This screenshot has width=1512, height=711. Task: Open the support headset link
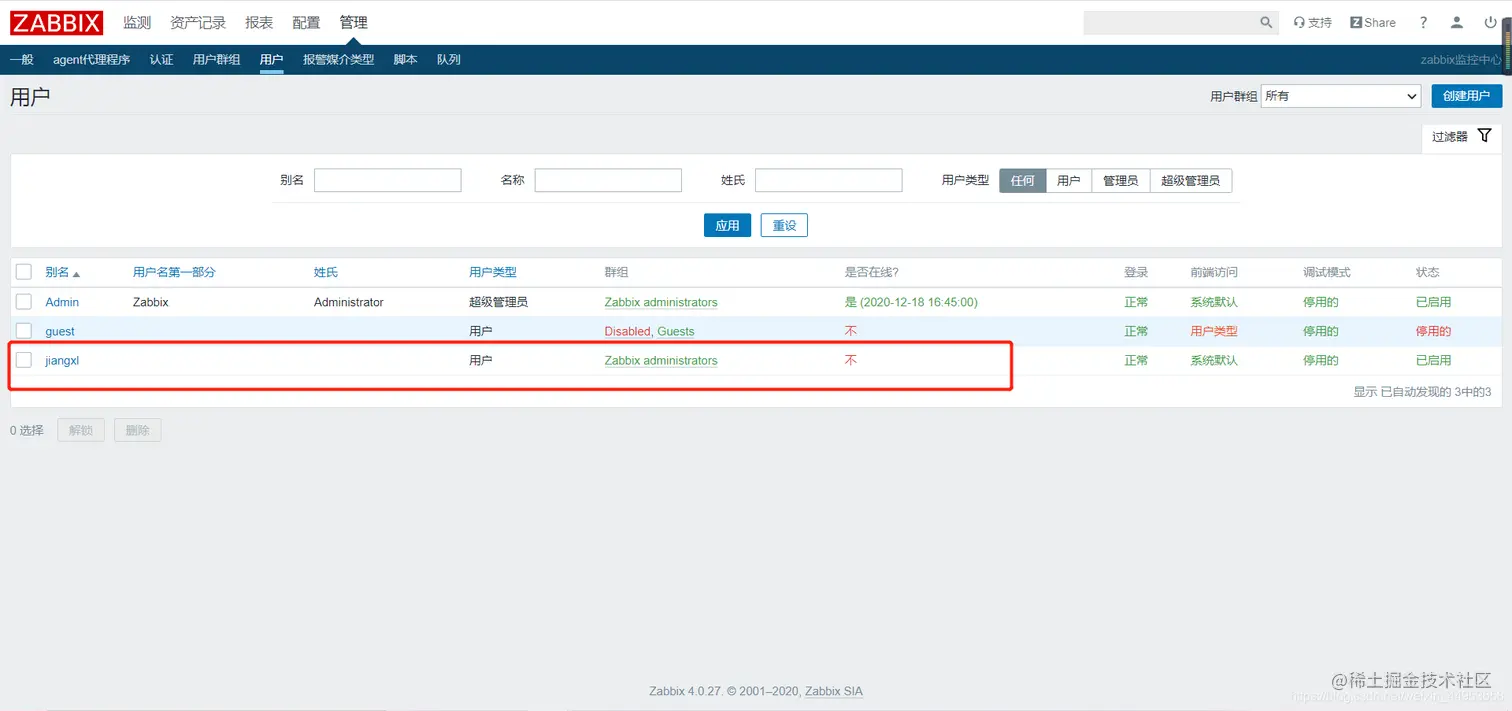coord(1312,22)
